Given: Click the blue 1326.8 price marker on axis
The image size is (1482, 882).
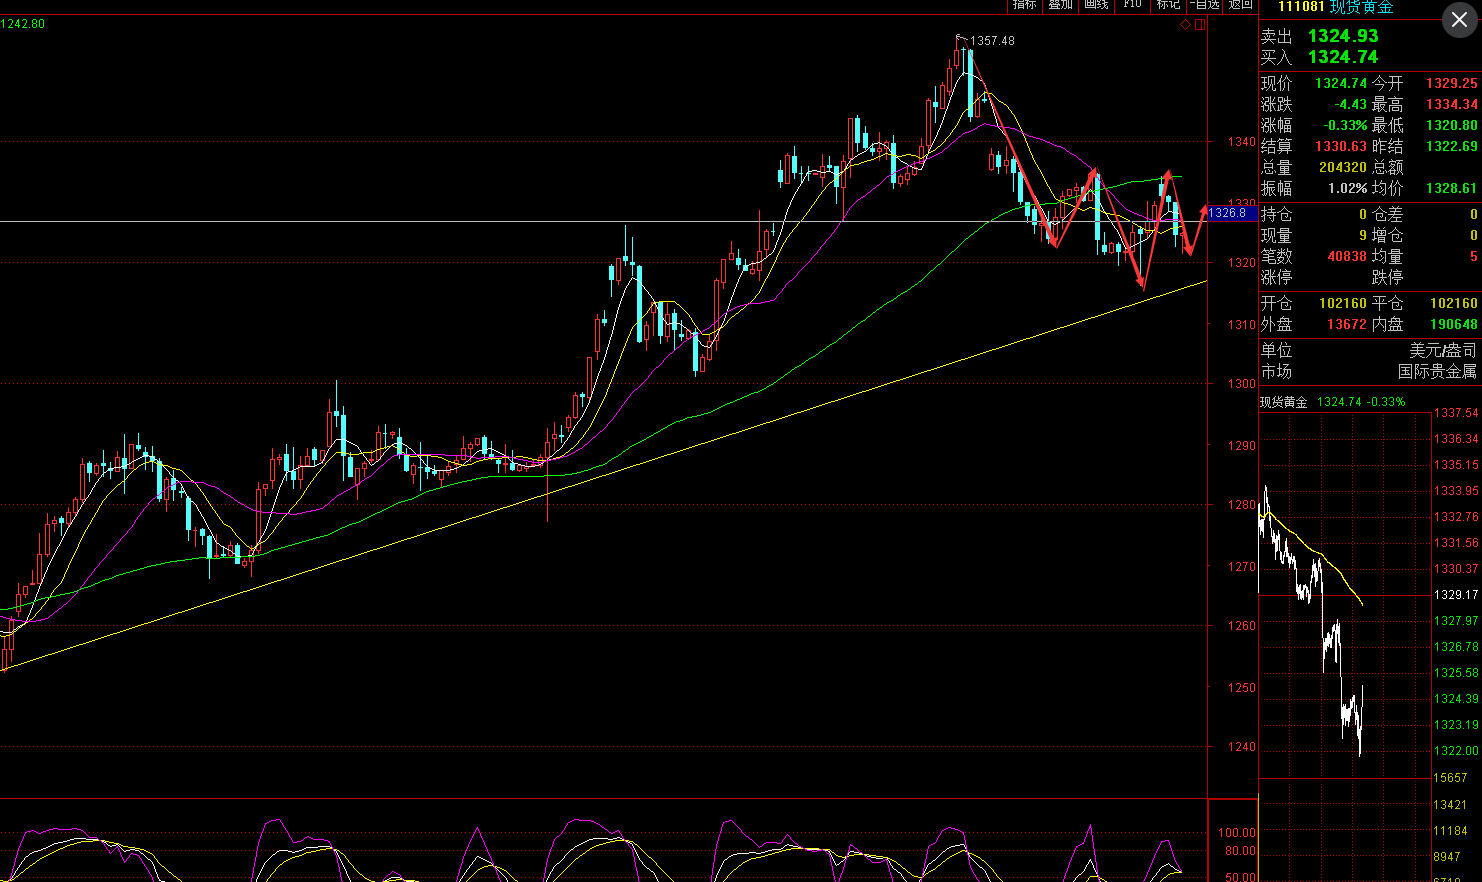Looking at the screenshot, I should coord(1227,213).
